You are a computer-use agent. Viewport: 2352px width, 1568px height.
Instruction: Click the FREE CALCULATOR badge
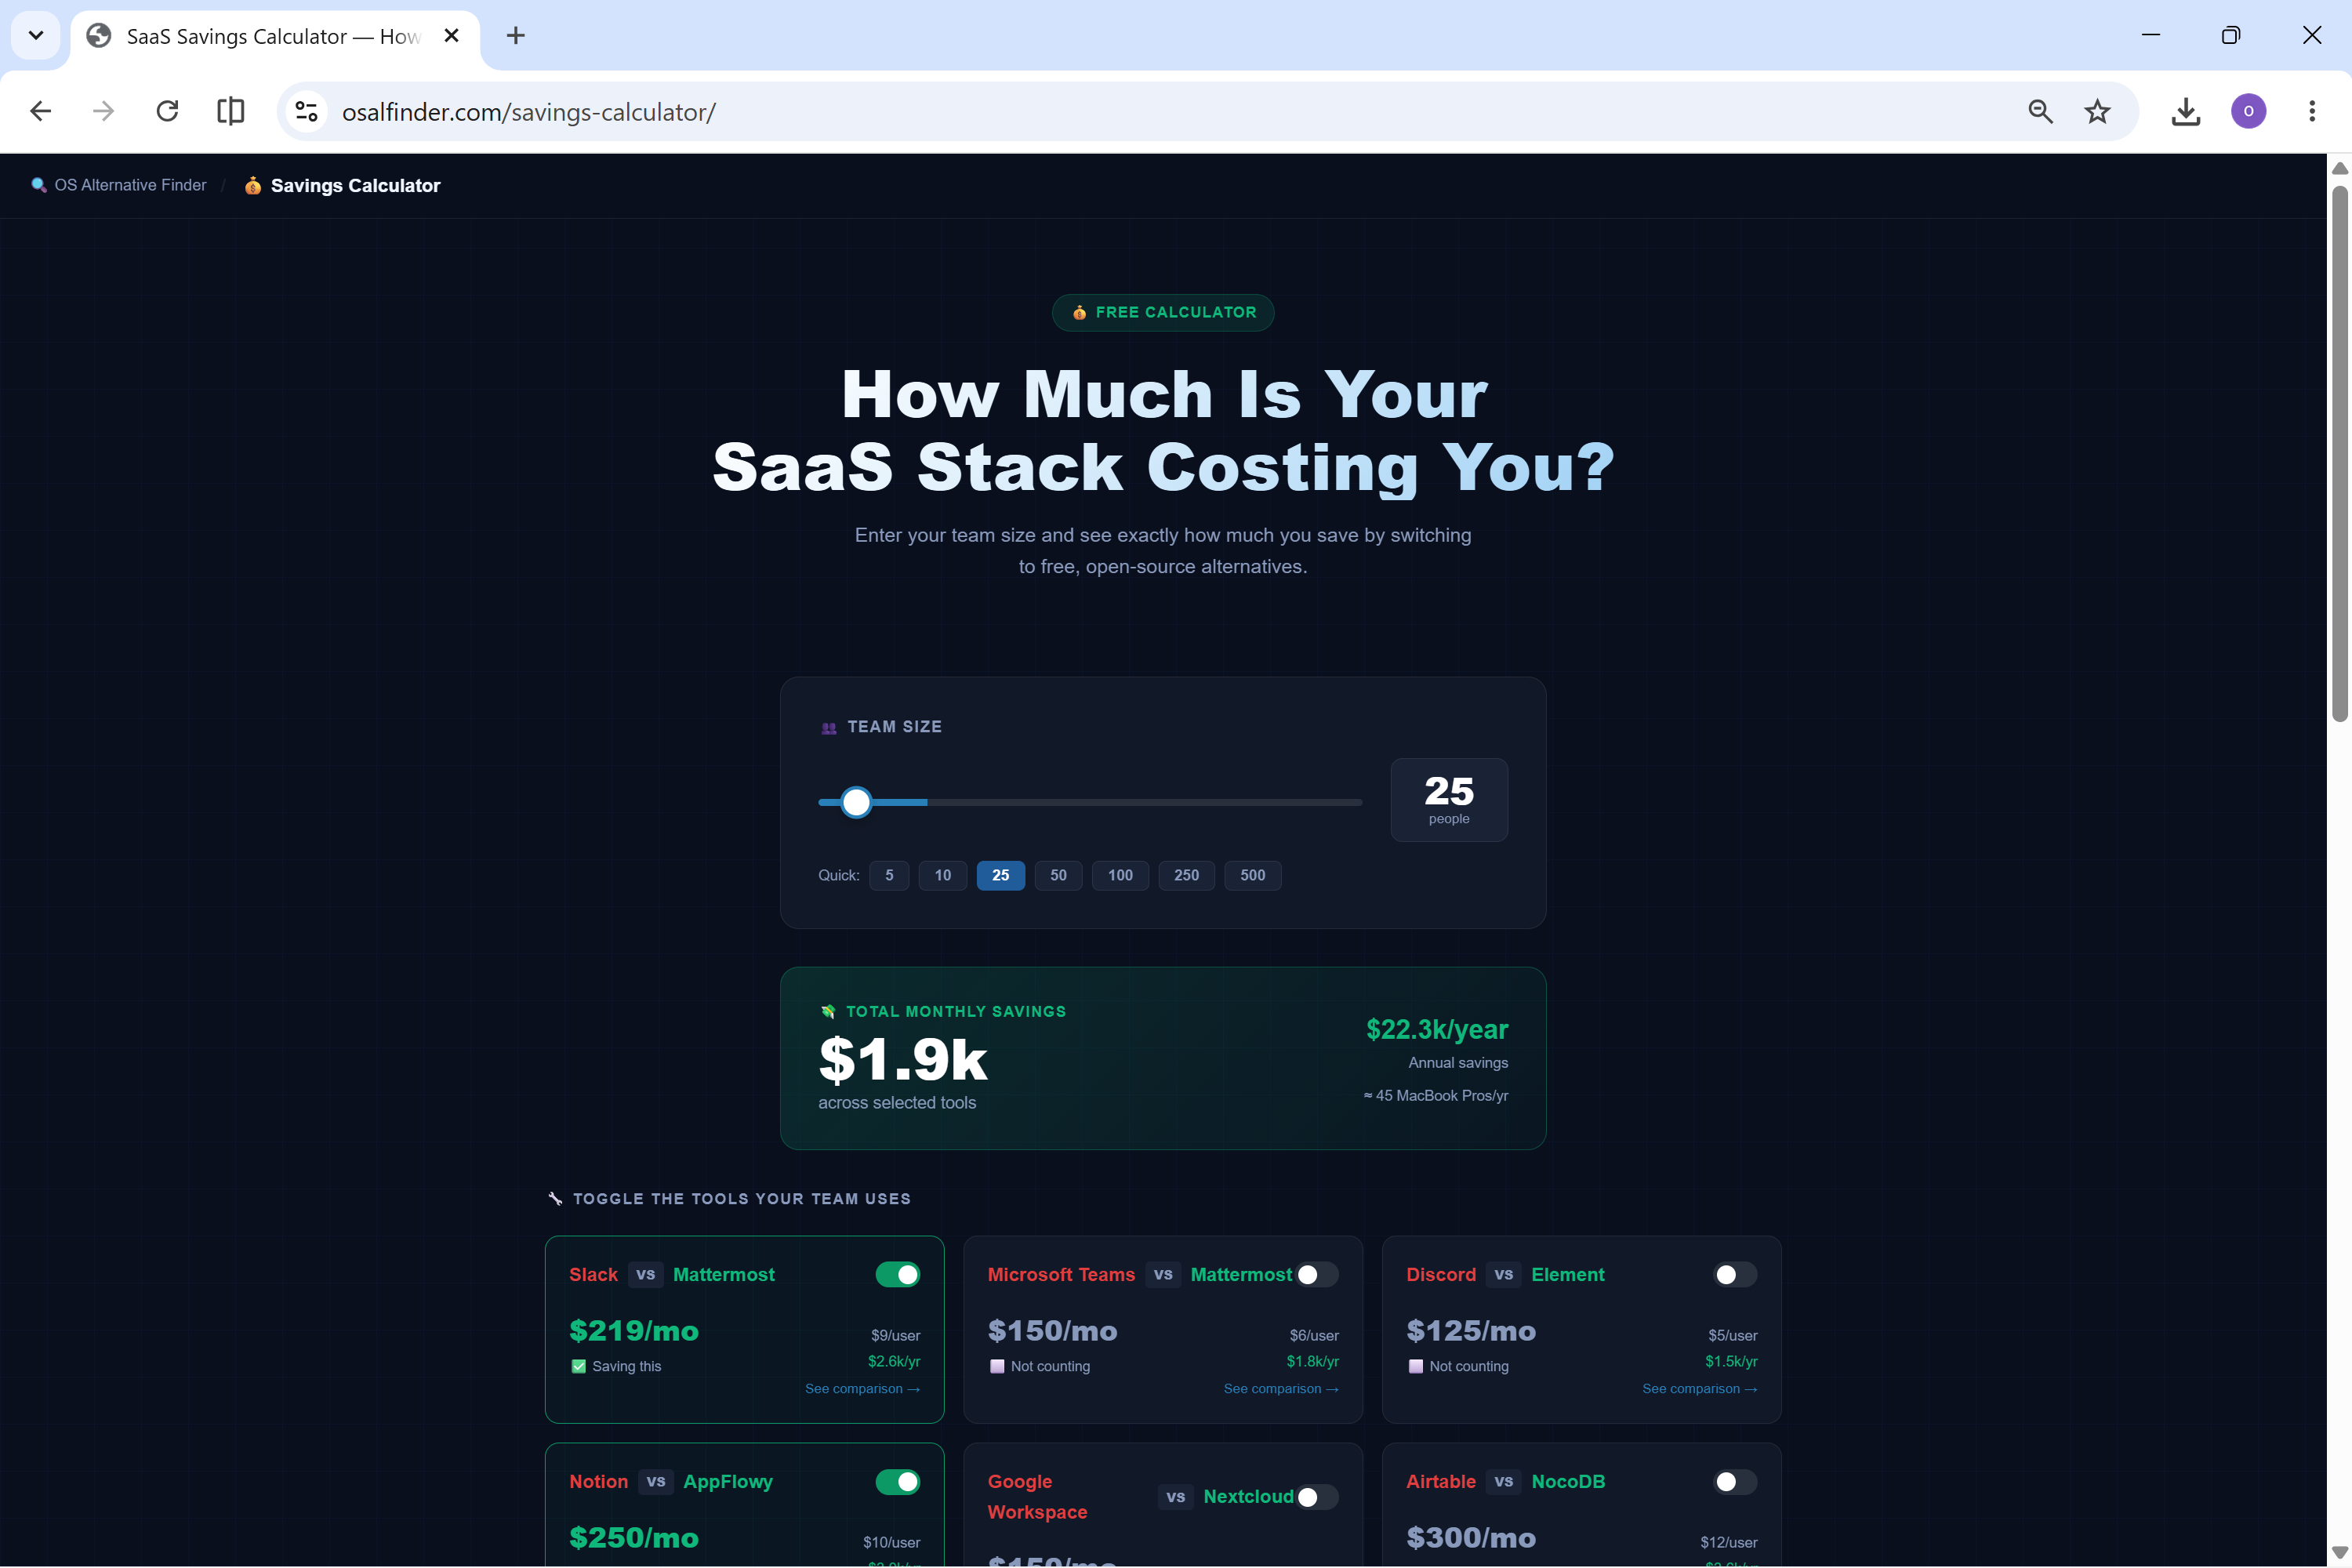(1163, 312)
